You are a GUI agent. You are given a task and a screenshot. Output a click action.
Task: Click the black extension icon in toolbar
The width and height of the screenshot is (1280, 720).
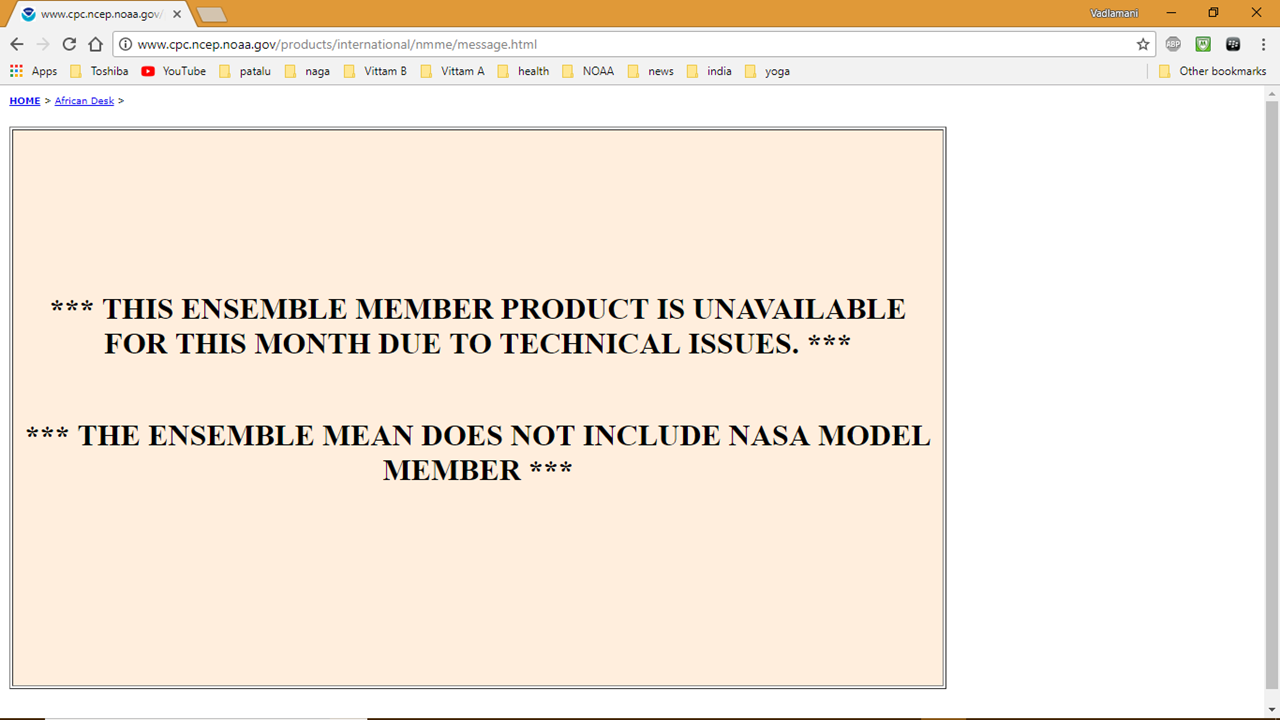point(1233,44)
